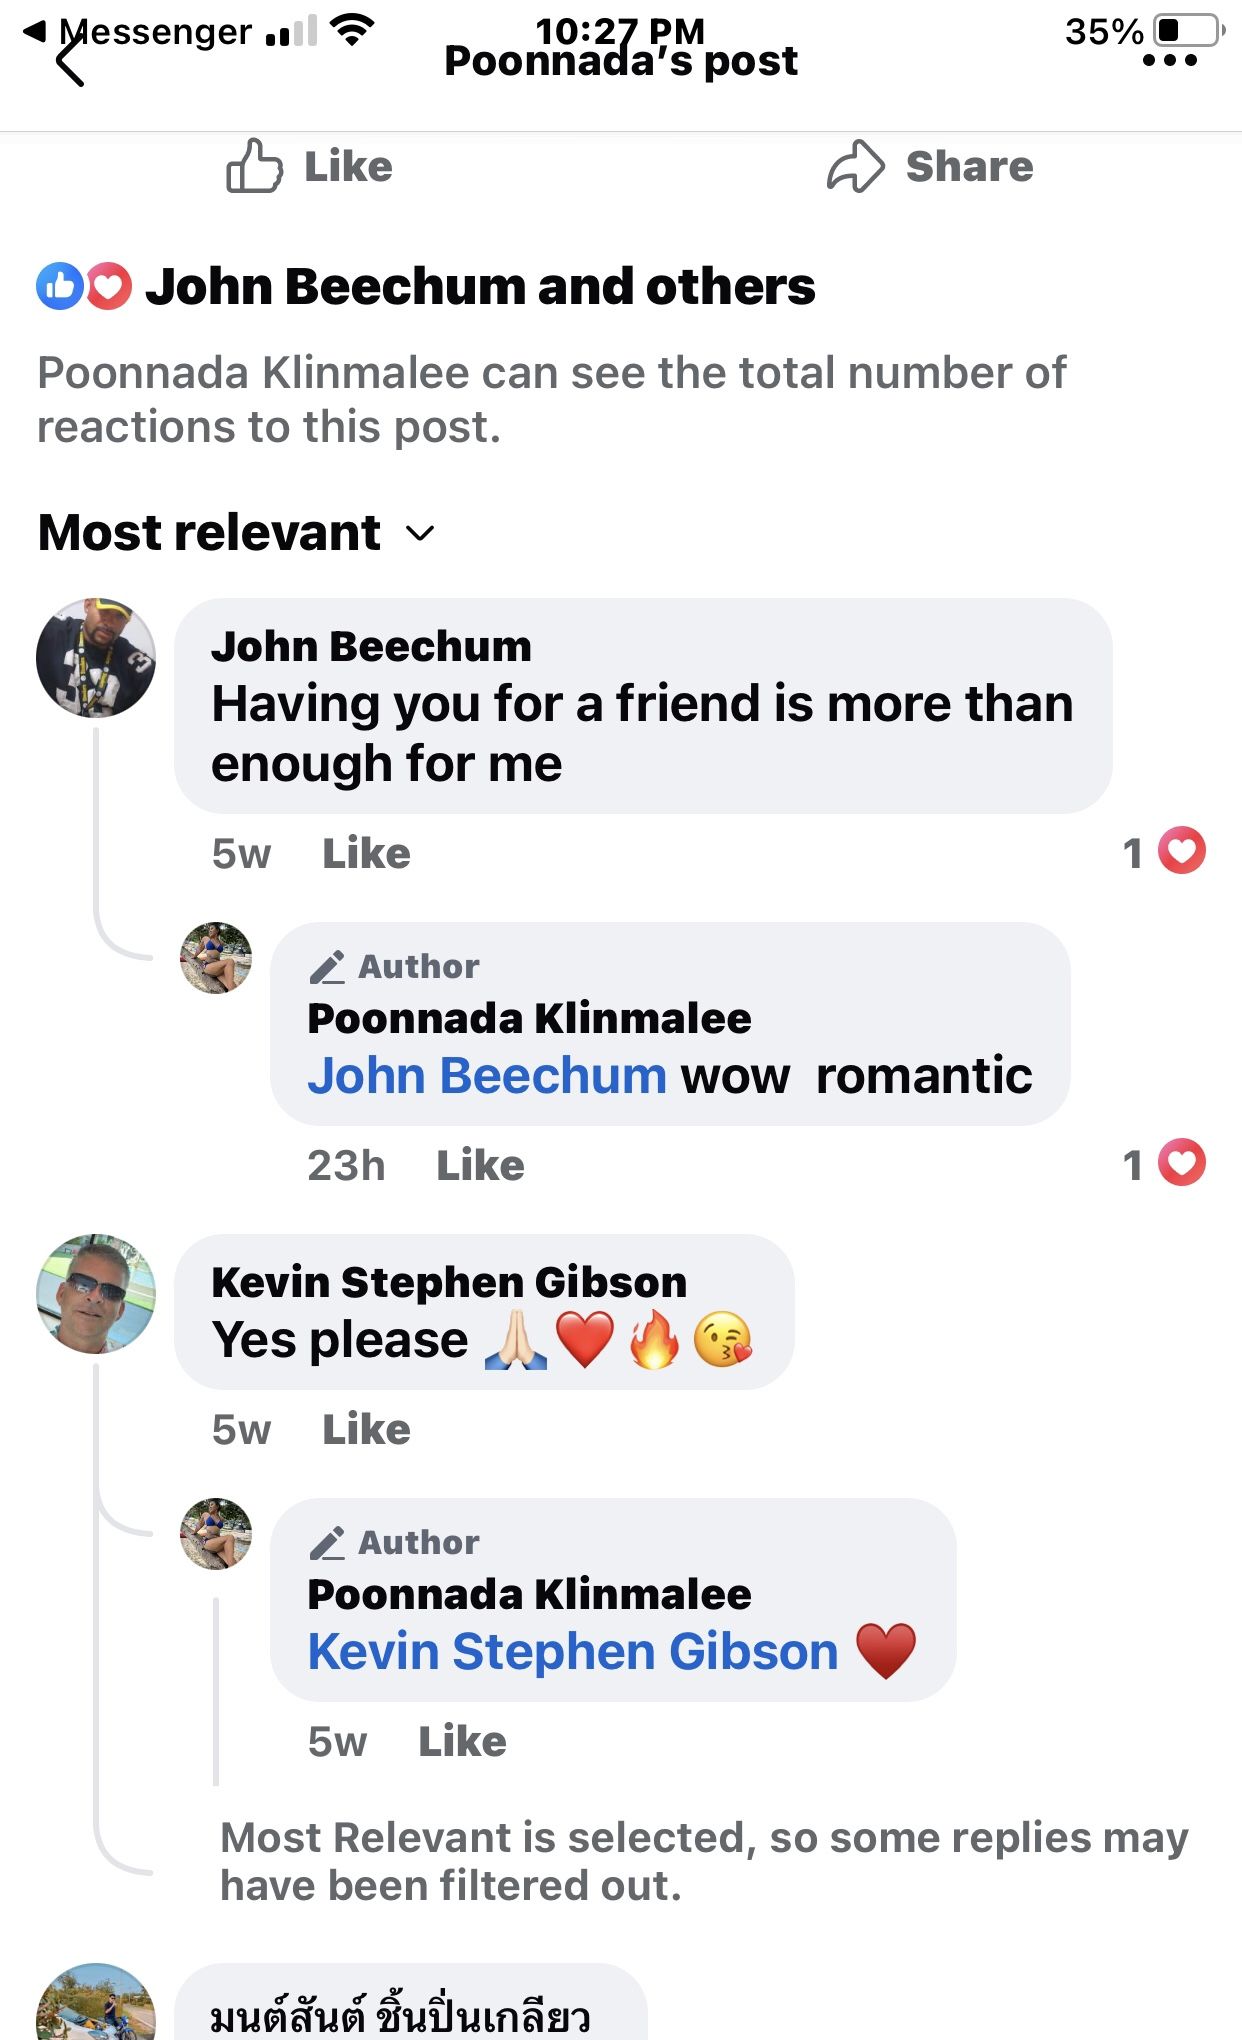
Task: Tap the thumbs-up Like icon on post
Action: (x=254, y=166)
